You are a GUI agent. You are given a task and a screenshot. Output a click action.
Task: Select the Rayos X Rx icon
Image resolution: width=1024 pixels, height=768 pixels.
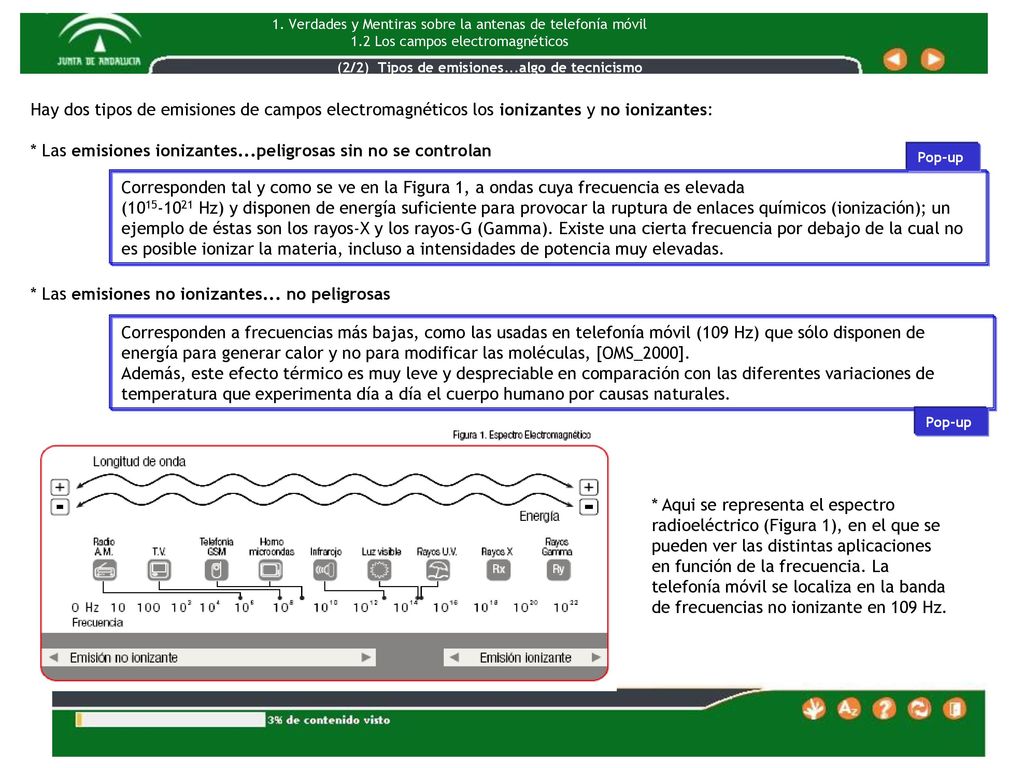click(x=499, y=569)
